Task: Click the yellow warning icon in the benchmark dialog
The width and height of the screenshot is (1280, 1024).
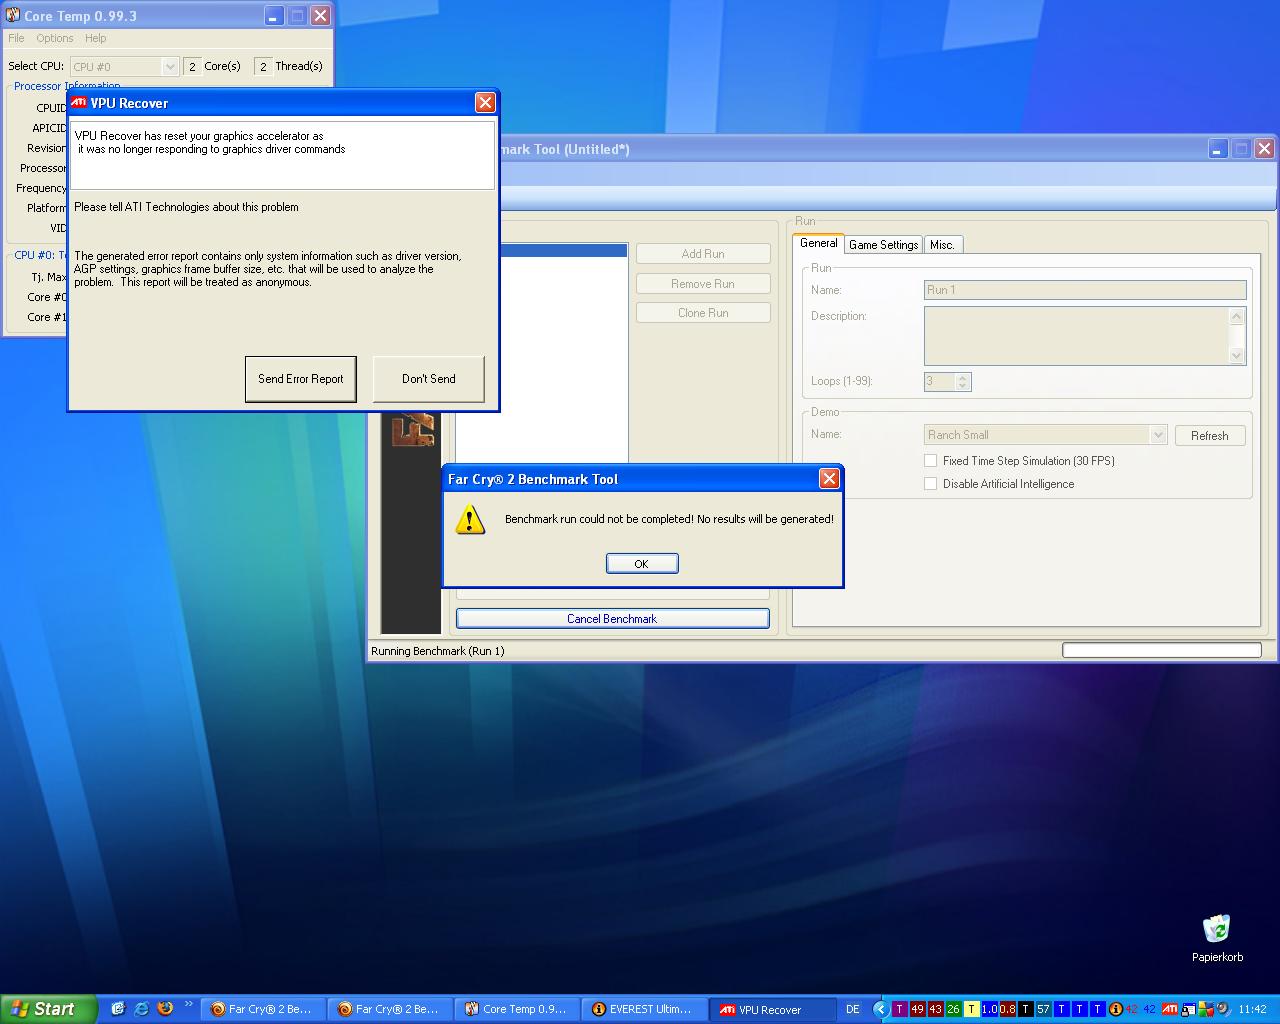Action: [x=470, y=520]
